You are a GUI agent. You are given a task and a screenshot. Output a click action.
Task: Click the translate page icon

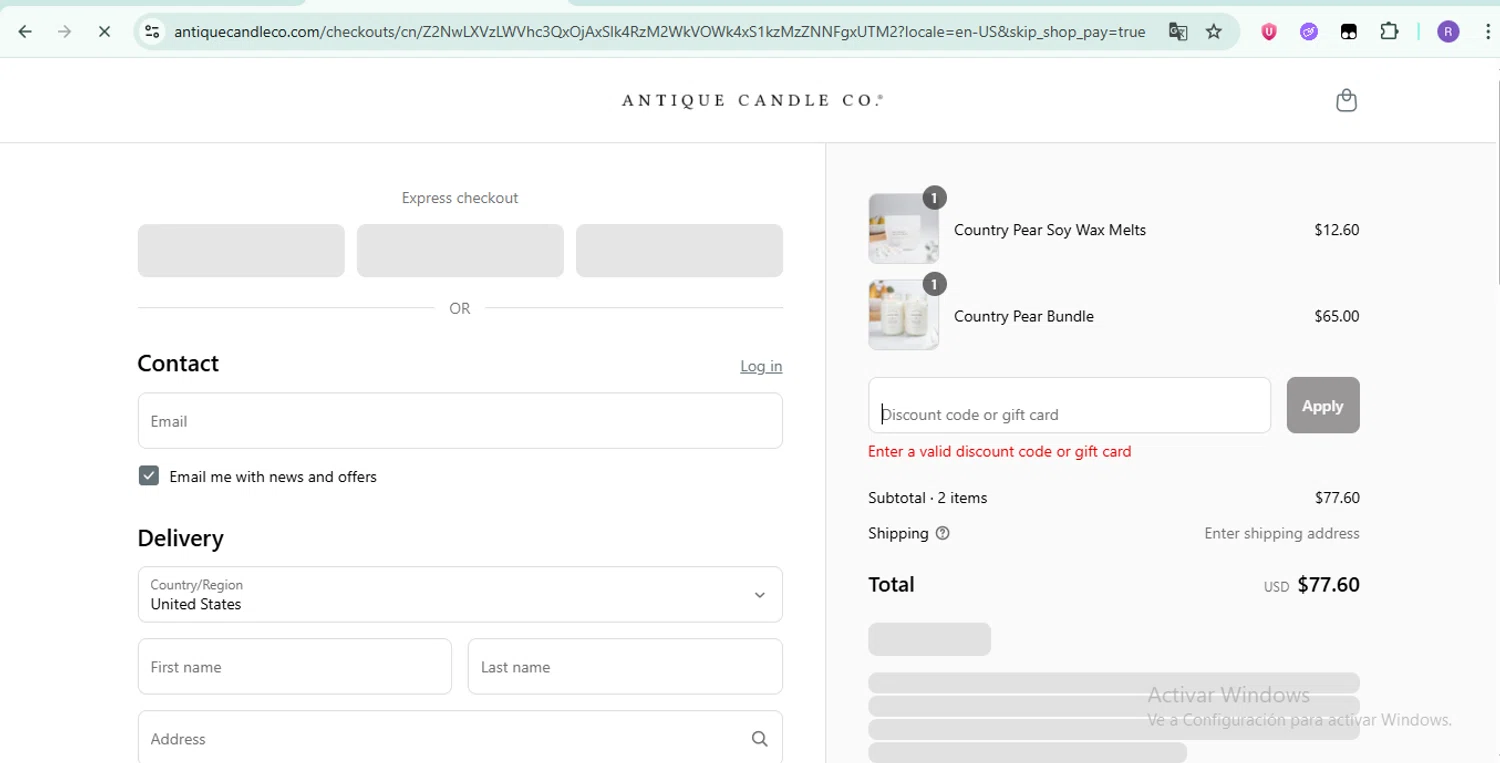[x=1178, y=32]
